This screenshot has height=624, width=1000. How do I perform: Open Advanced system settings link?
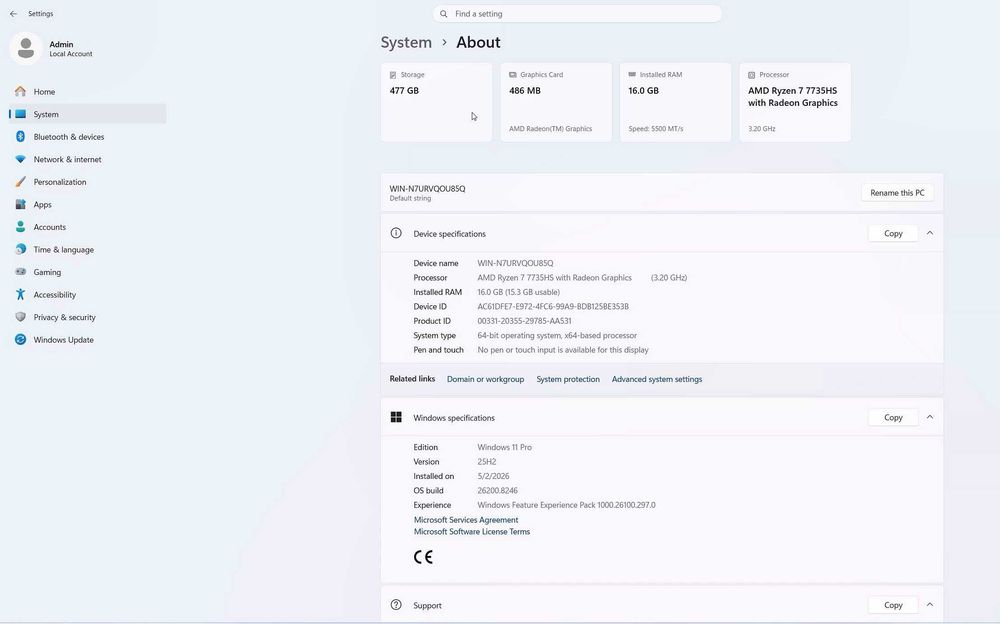click(x=657, y=379)
